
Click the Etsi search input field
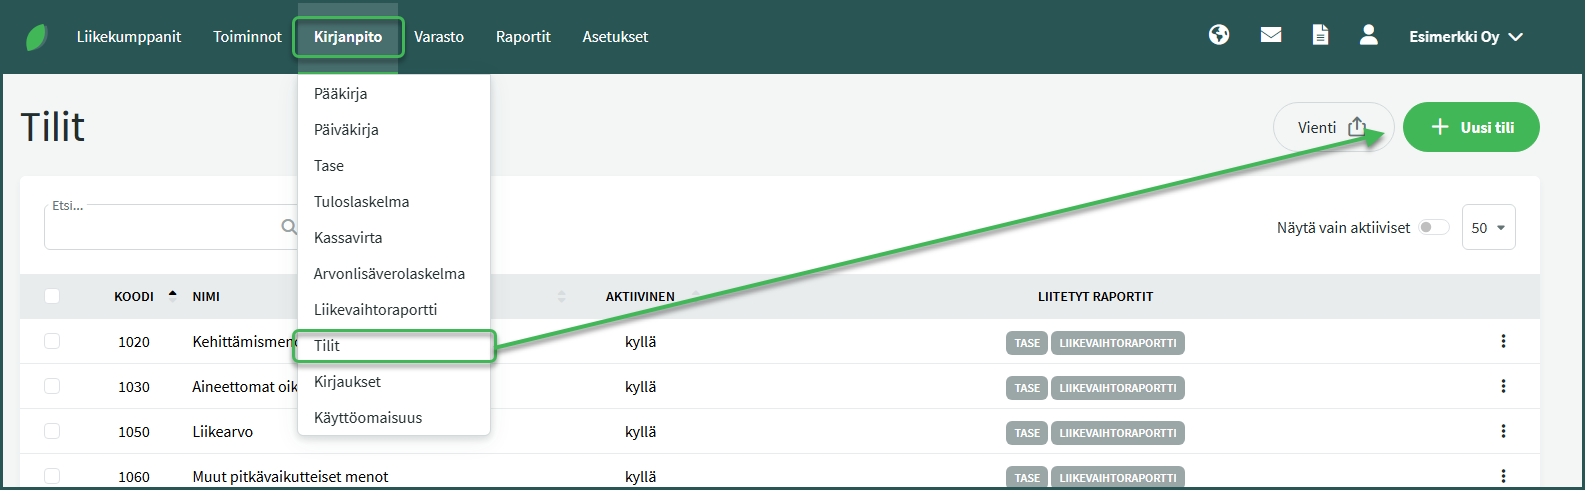pos(160,229)
